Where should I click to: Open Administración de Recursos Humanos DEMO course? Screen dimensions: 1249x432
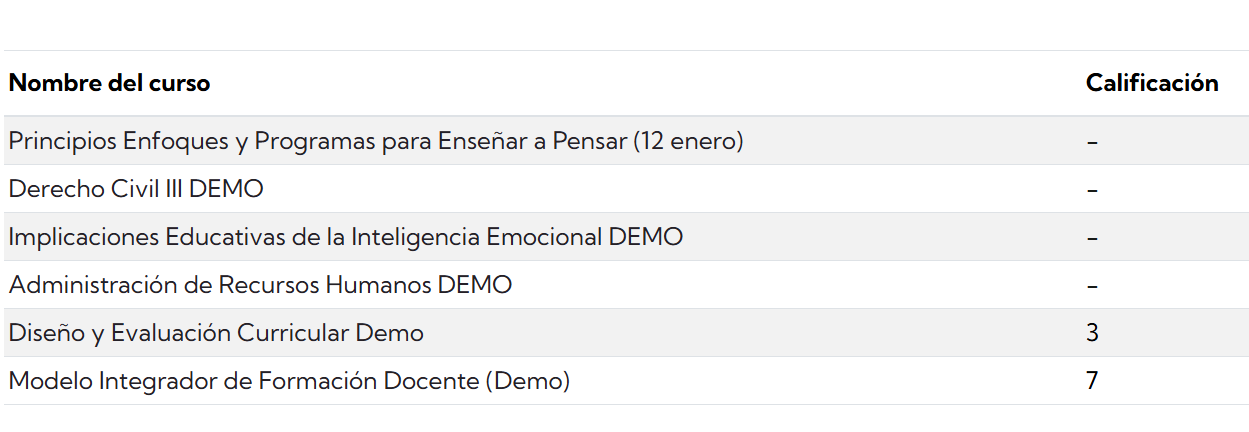260,285
